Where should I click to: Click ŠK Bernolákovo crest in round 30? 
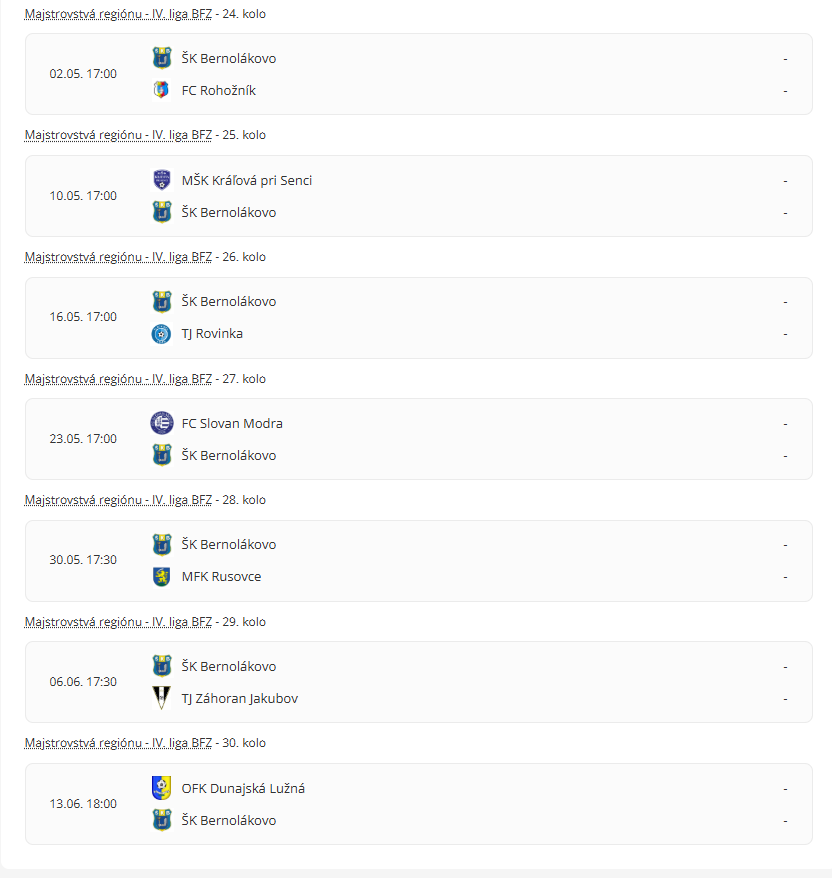point(161,820)
